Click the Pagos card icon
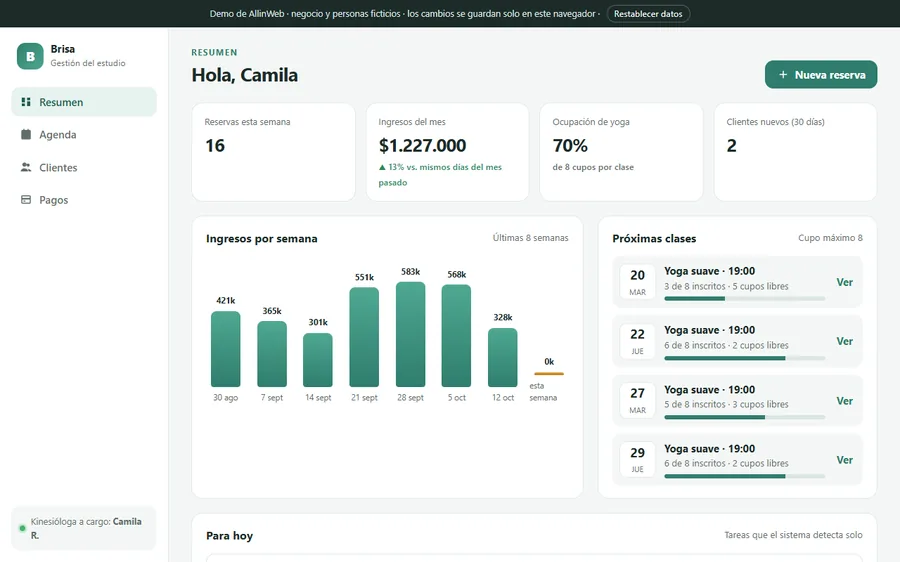This screenshot has width=900, height=562. coord(26,200)
